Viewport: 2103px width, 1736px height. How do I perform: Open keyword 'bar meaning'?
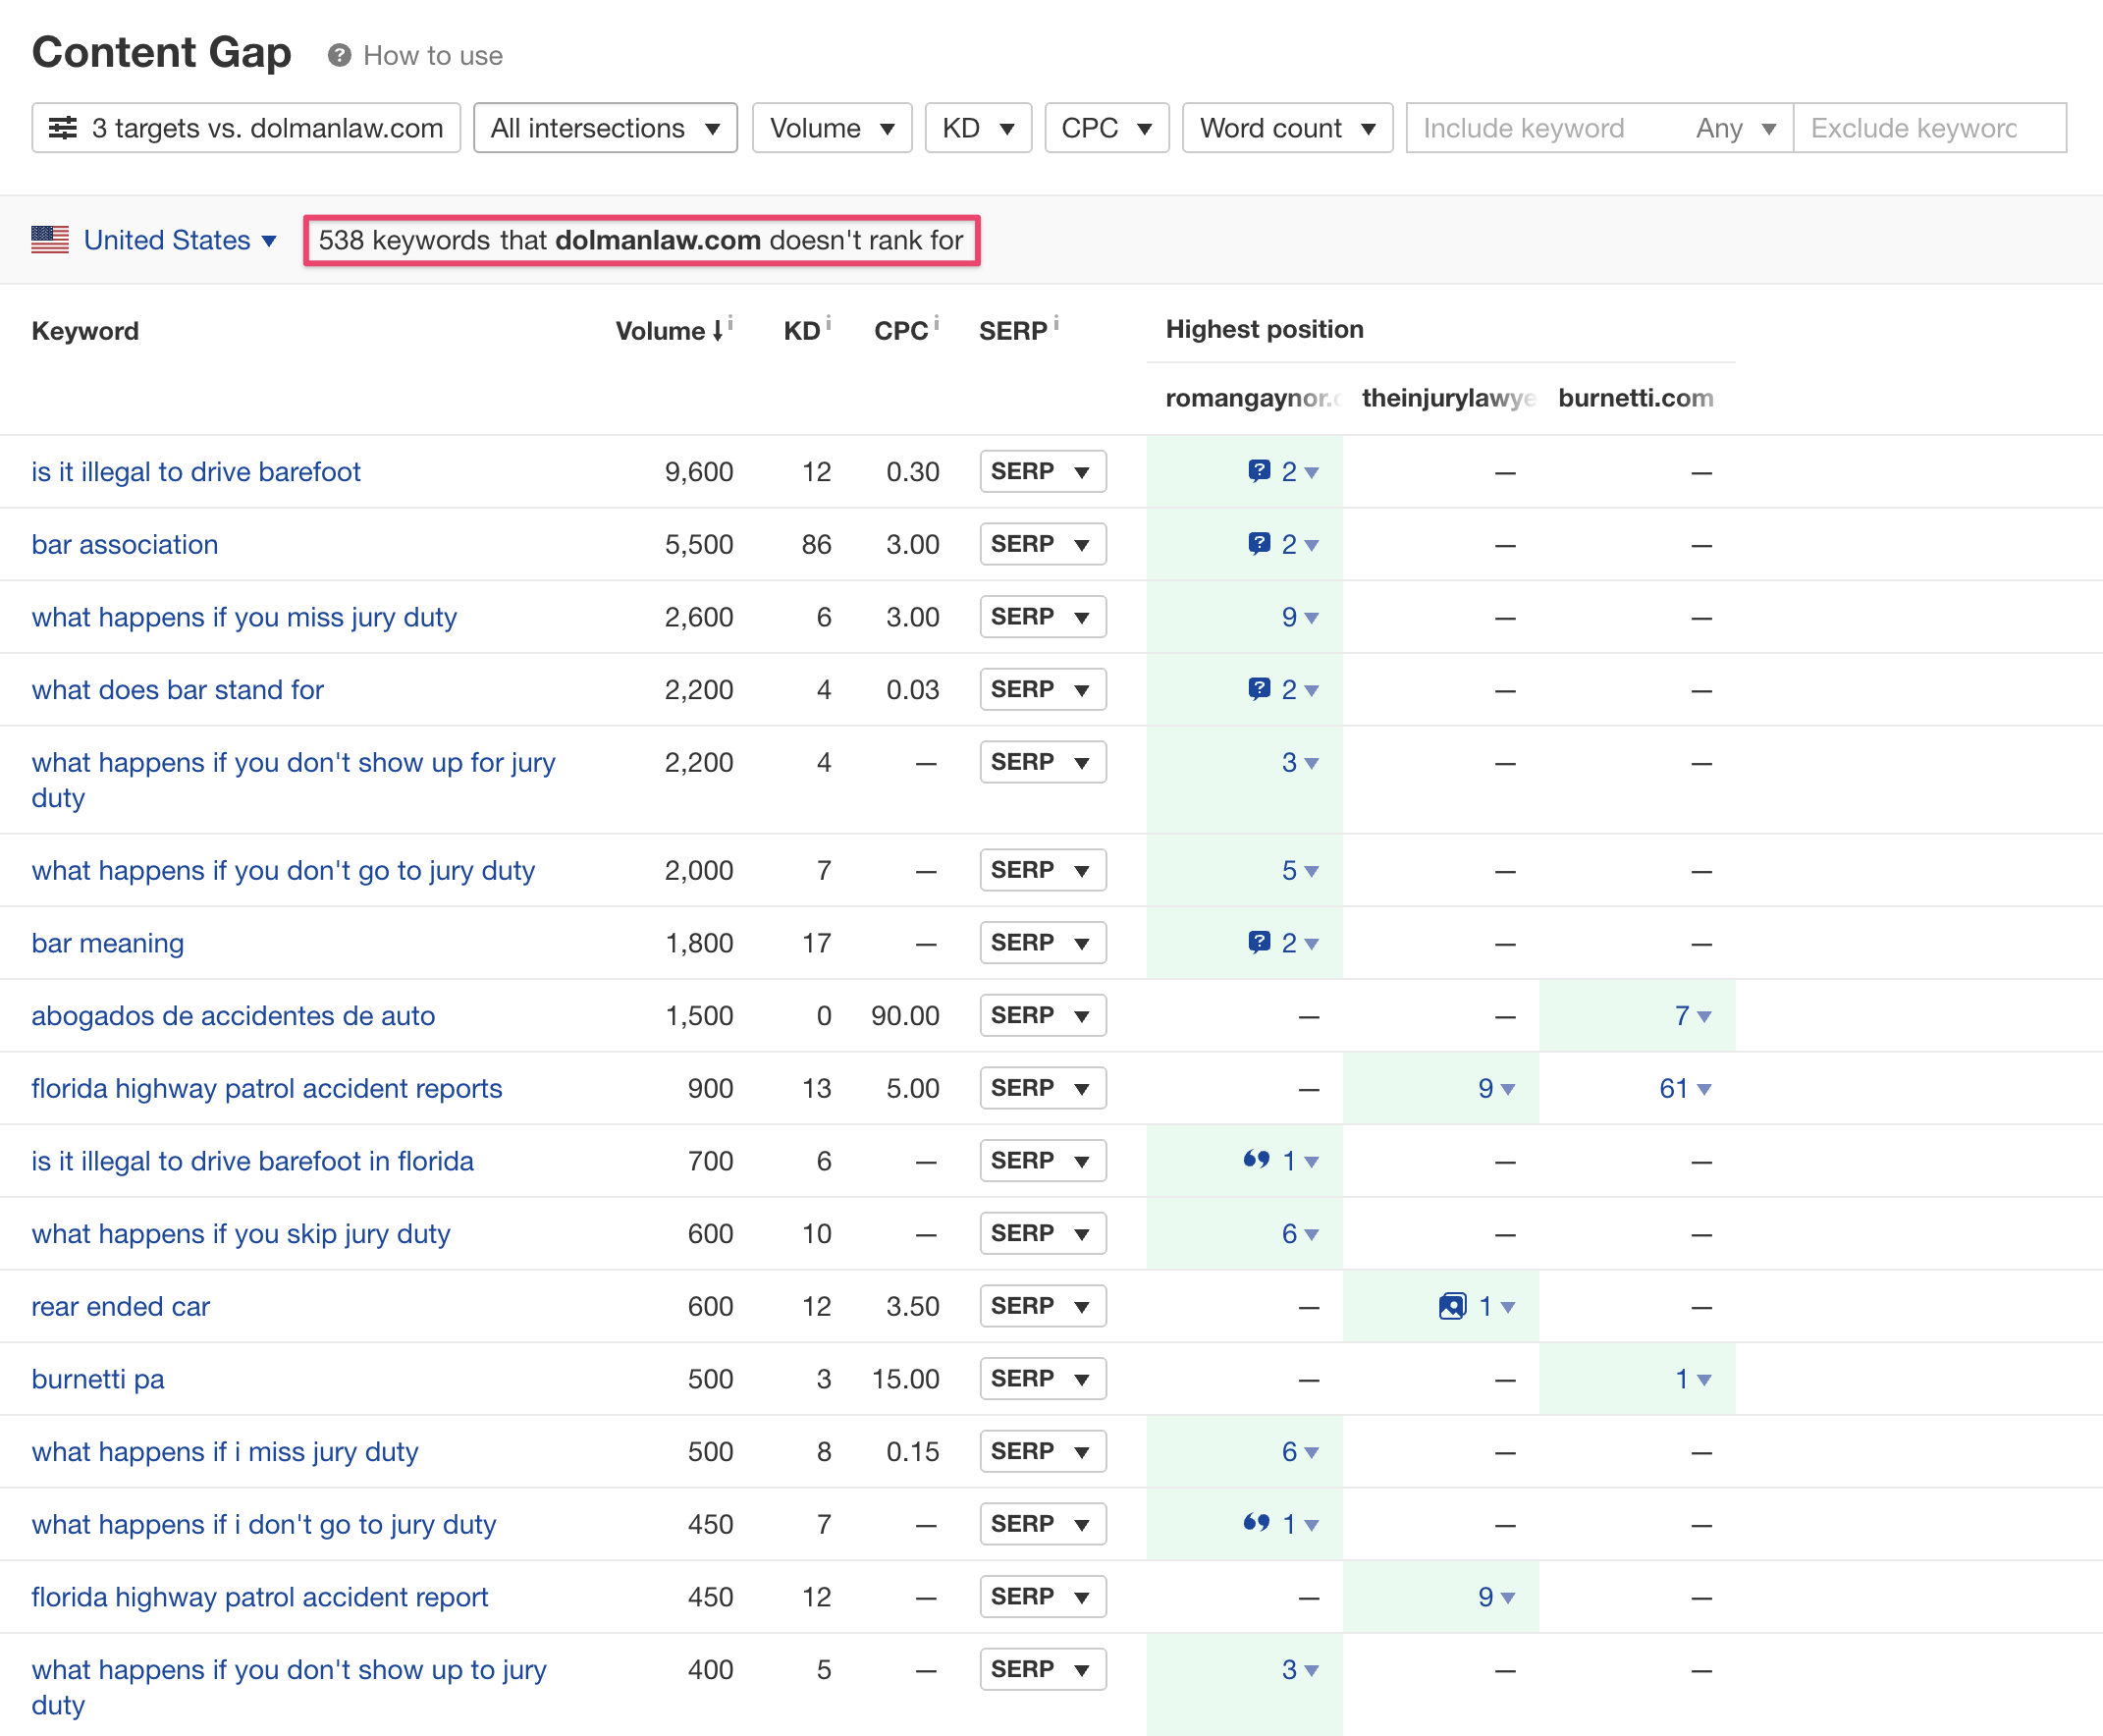click(108, 943)
